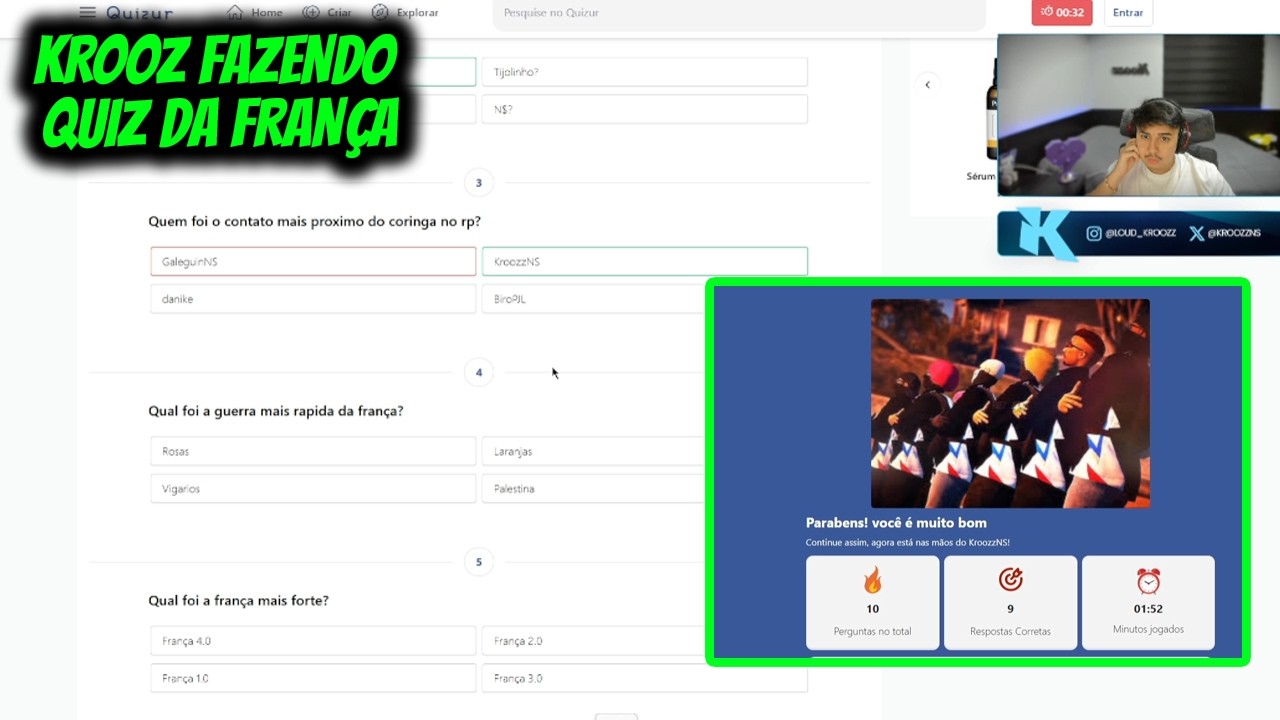Select 'Palestina' for question 4
This screenshot has width=1280, height=720.
tap(594, 489)
